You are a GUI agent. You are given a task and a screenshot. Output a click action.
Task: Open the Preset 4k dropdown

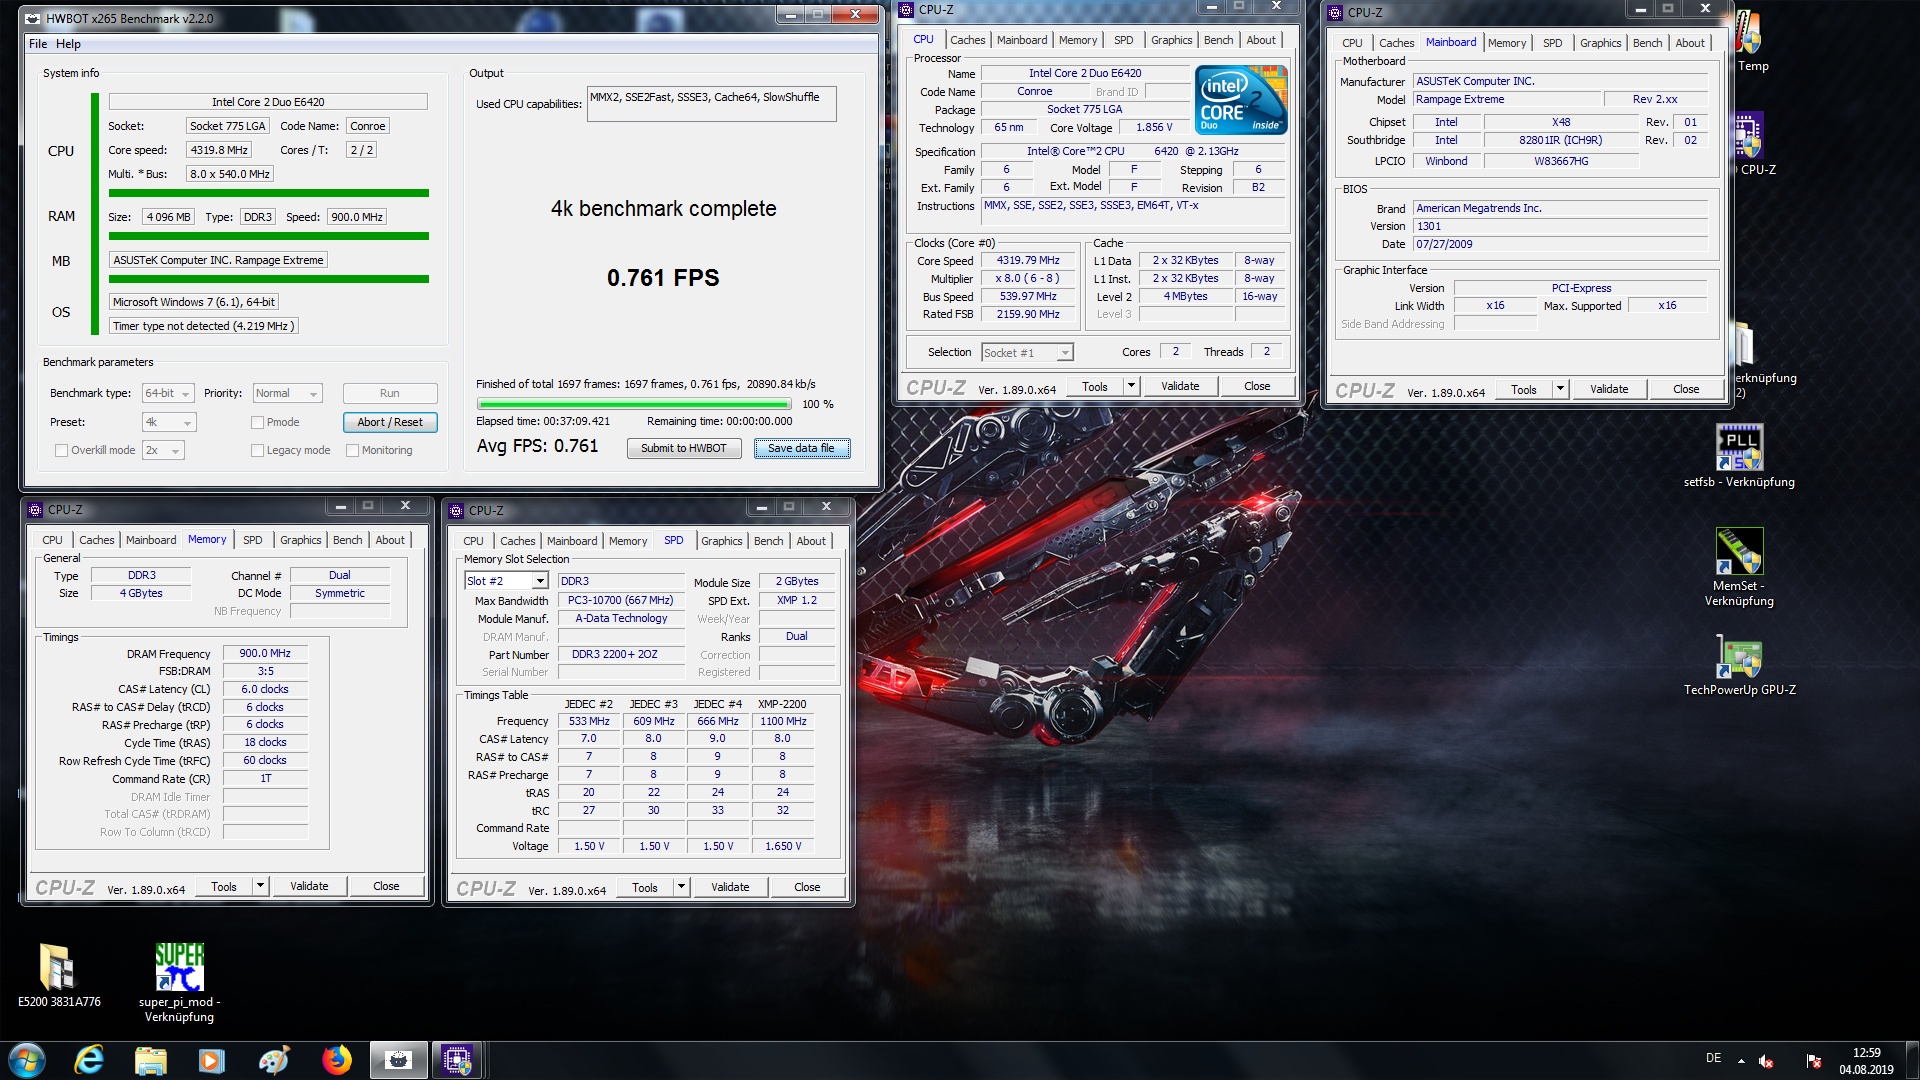pyautogui.click(x=169, y=423)
